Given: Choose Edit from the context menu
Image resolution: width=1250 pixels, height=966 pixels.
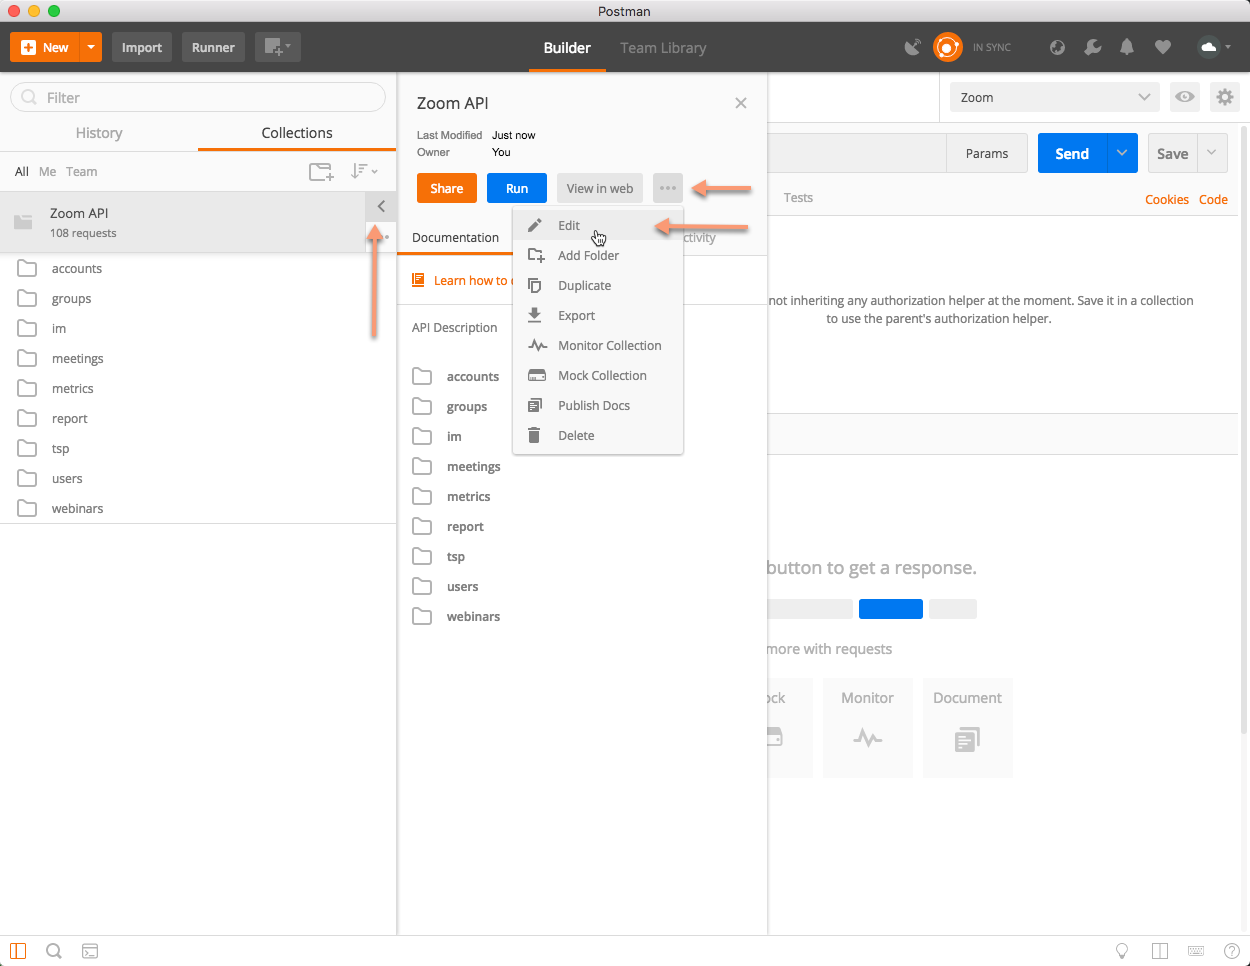Looking at the screenshot, I should (x=598, y=225).
